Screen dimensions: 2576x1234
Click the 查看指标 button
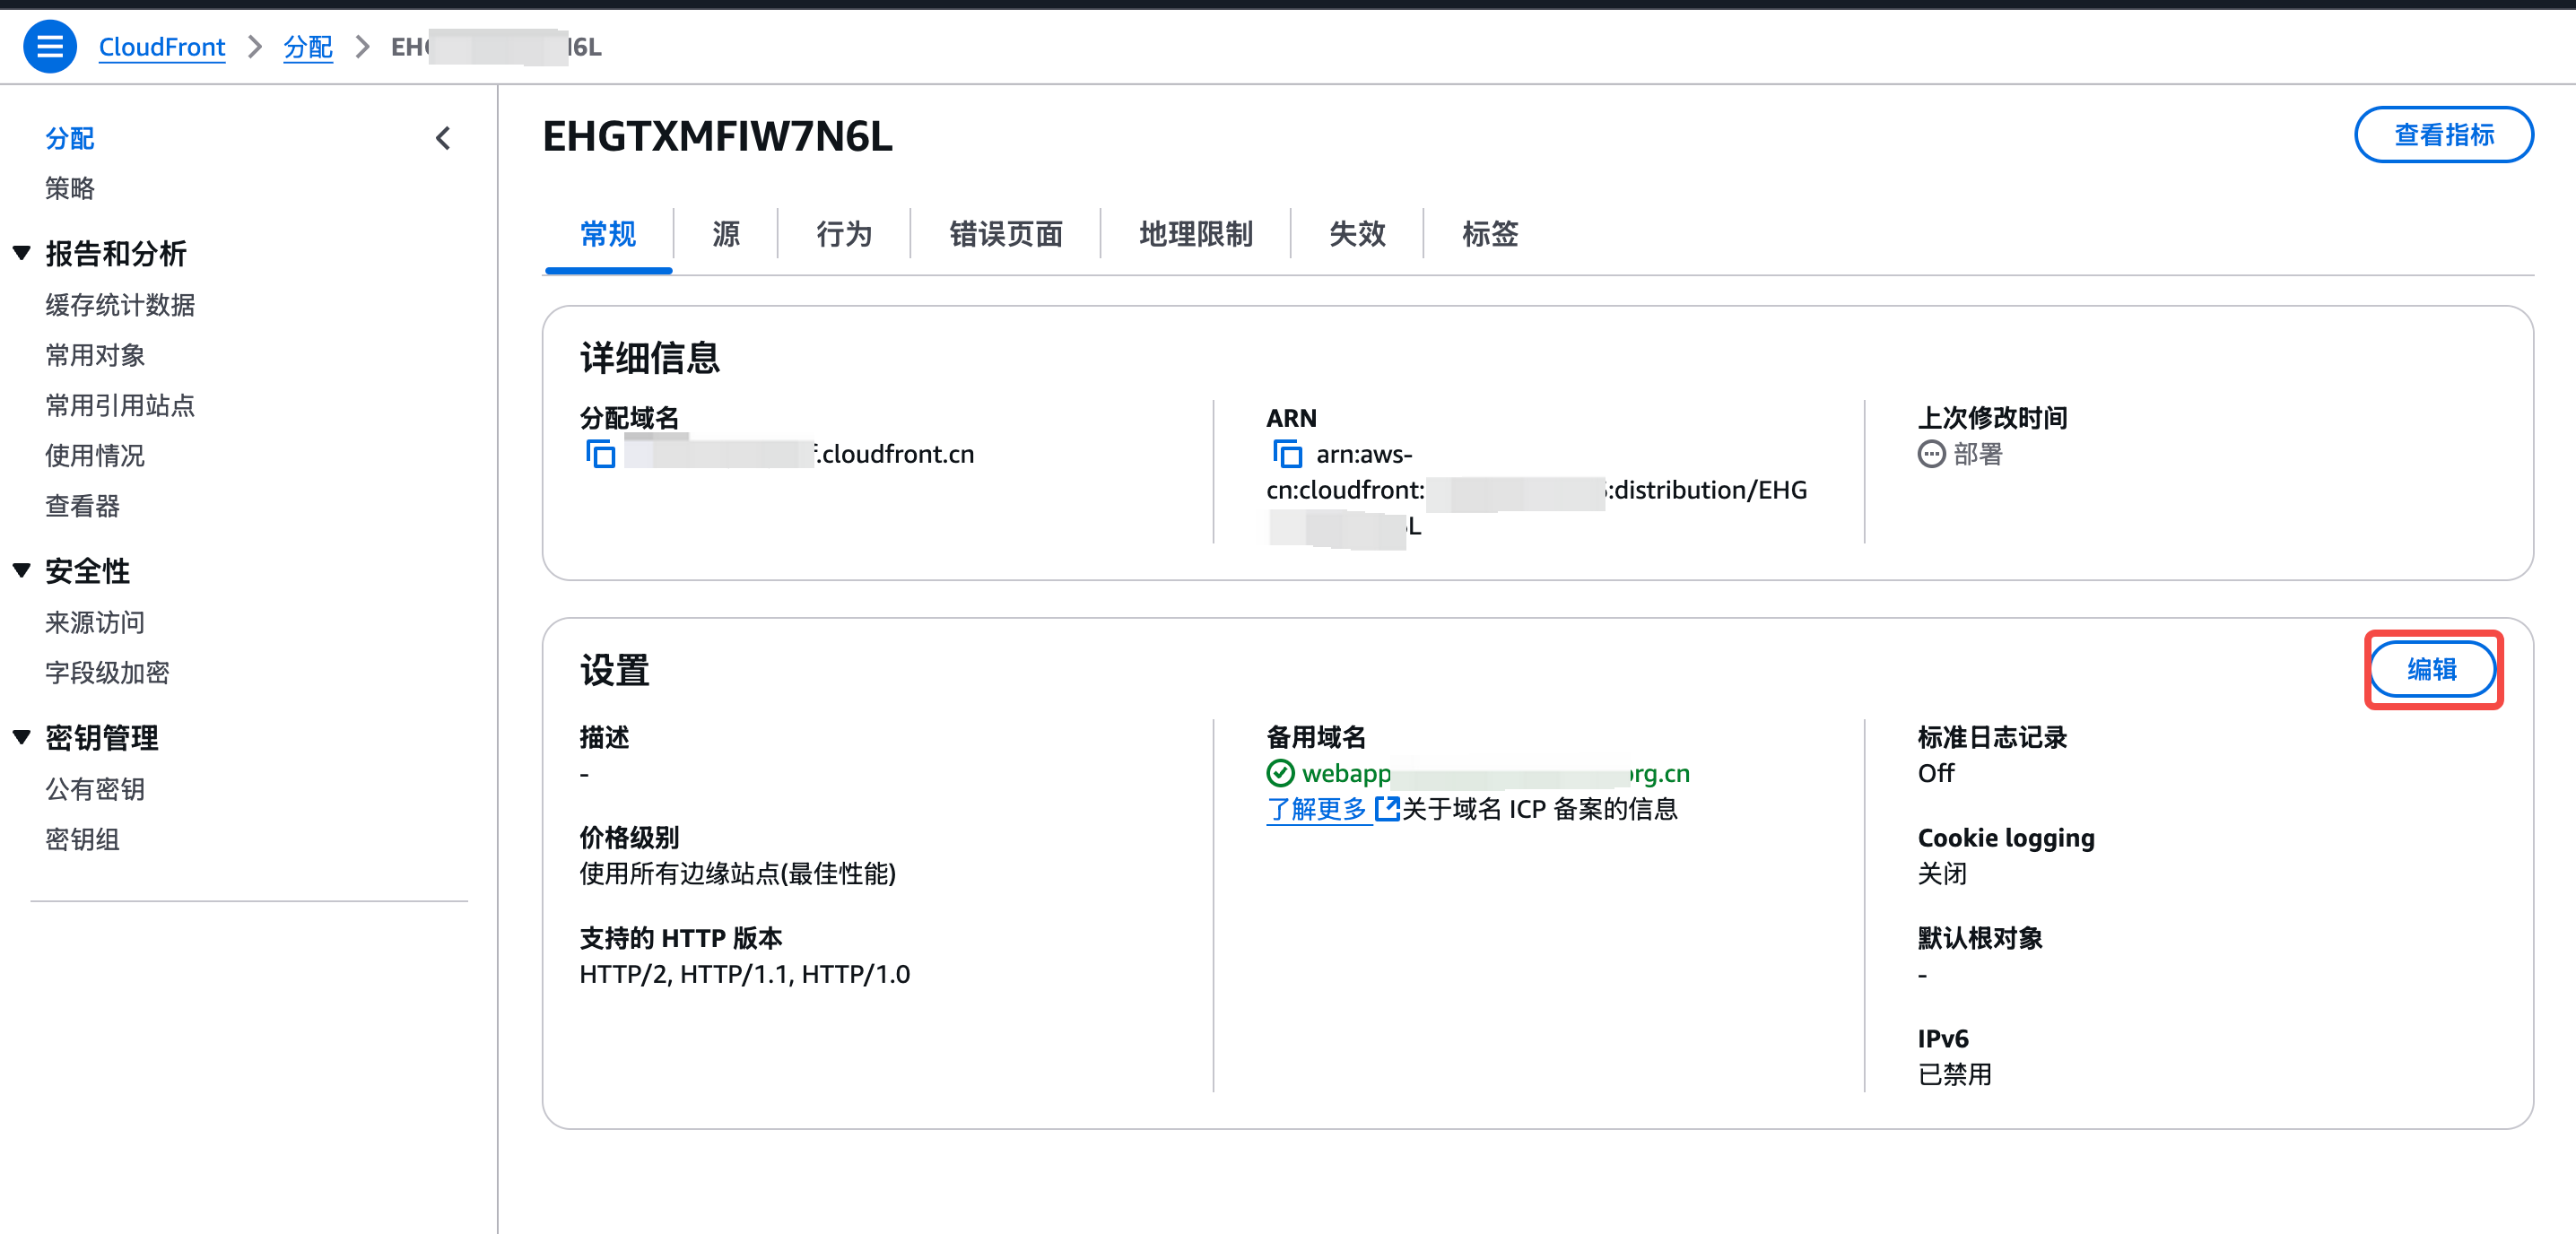(x=2443, y=134)
